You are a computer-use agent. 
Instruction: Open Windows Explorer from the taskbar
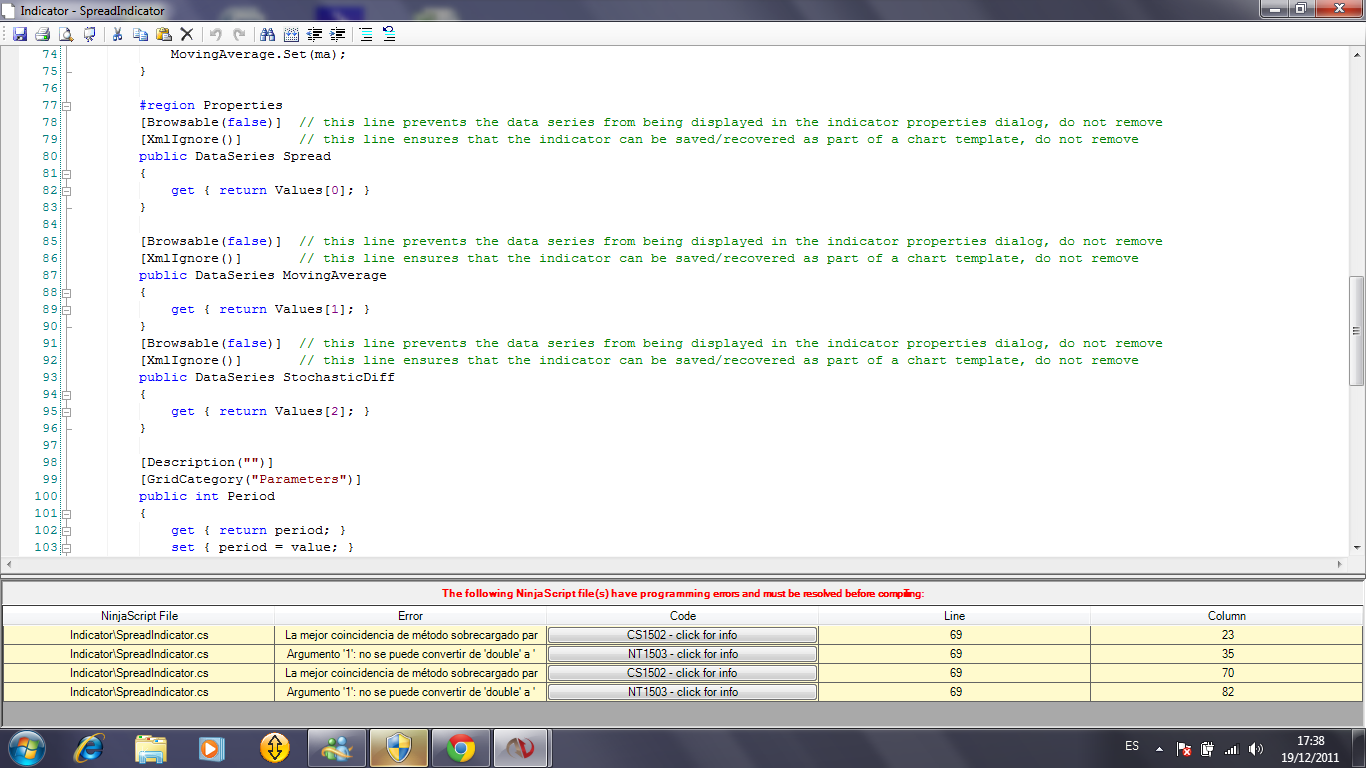152,747
